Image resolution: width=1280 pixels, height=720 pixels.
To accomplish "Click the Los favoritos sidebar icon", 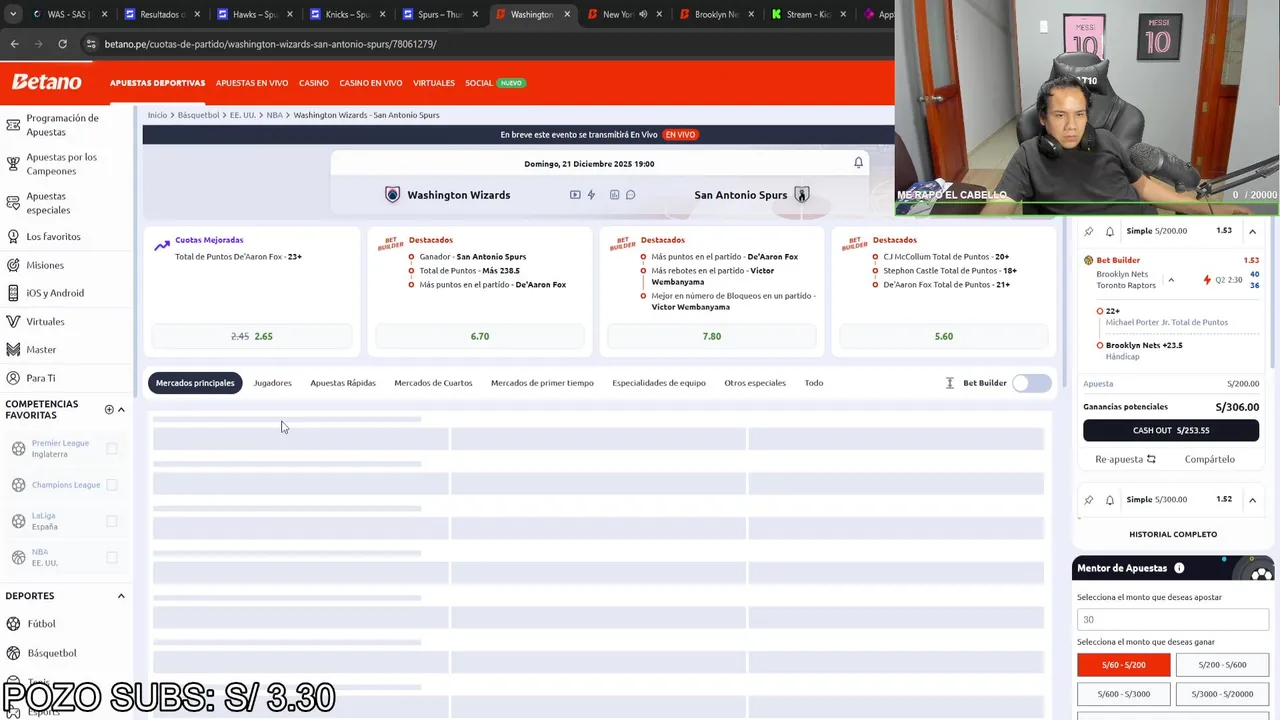I will [13, 237].
